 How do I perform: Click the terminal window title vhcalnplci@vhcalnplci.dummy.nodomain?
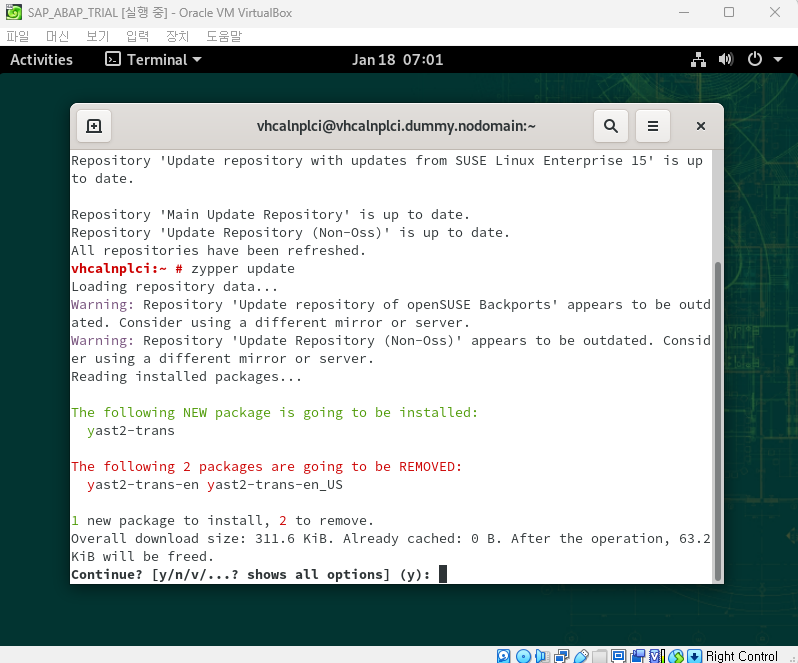pyautogui.click(x=396, y=126)
